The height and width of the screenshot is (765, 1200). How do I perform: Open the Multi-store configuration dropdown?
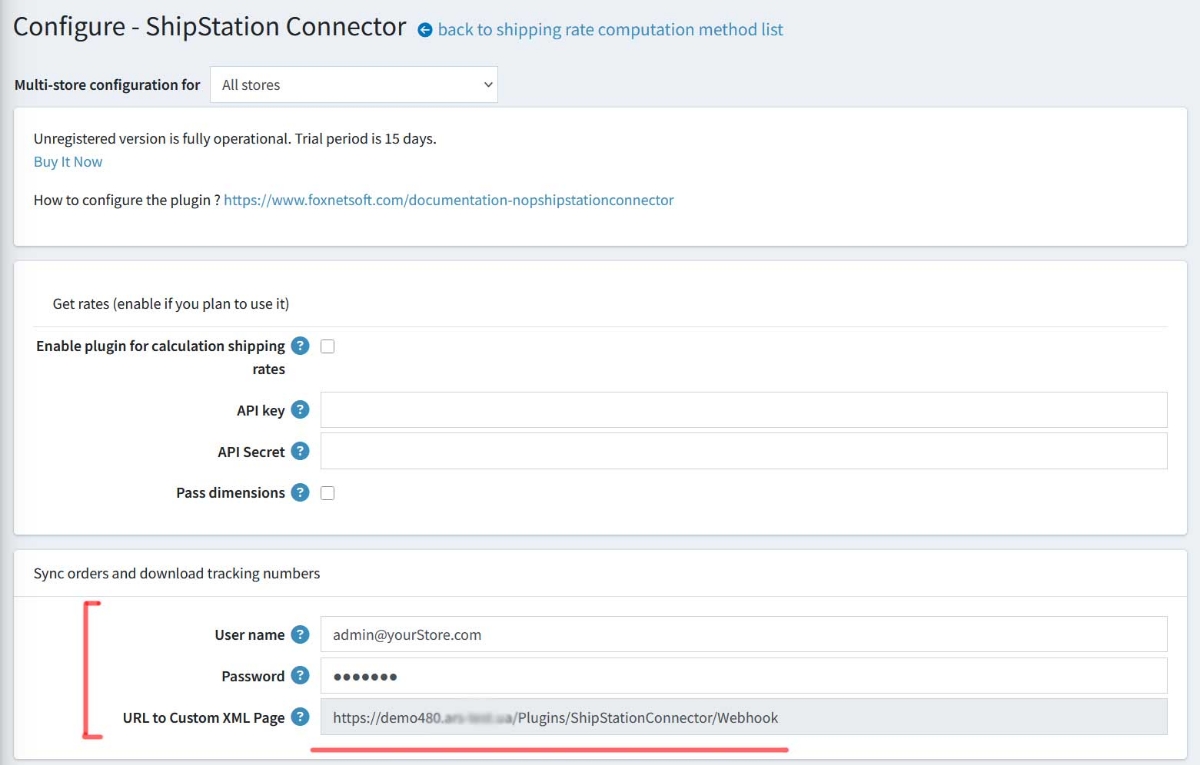tap(354, 85)
